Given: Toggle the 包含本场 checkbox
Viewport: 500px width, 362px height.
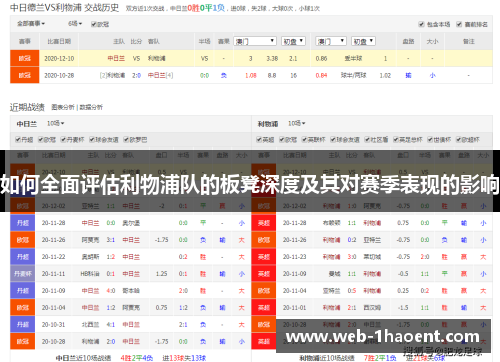Looking at the screenshot, I should 421,24.
